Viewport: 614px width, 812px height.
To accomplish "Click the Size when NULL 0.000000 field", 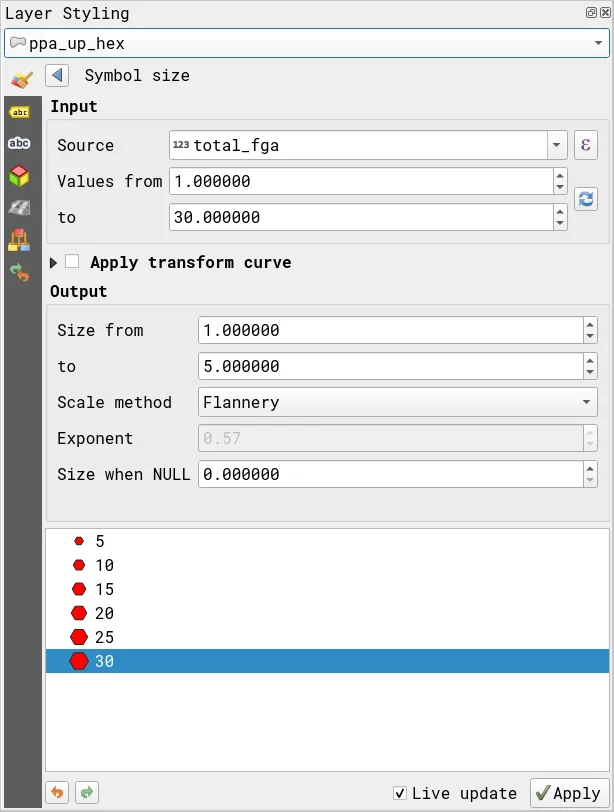I will tap(391, 474).
